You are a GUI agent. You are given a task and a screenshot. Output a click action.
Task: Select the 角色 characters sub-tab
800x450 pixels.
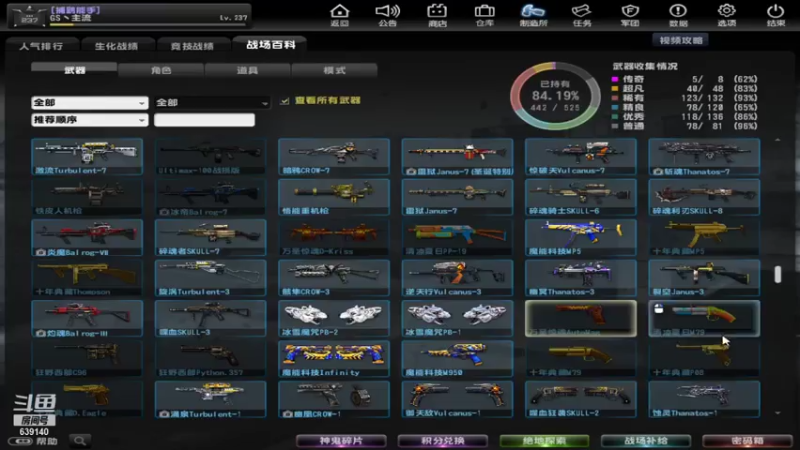161,70
